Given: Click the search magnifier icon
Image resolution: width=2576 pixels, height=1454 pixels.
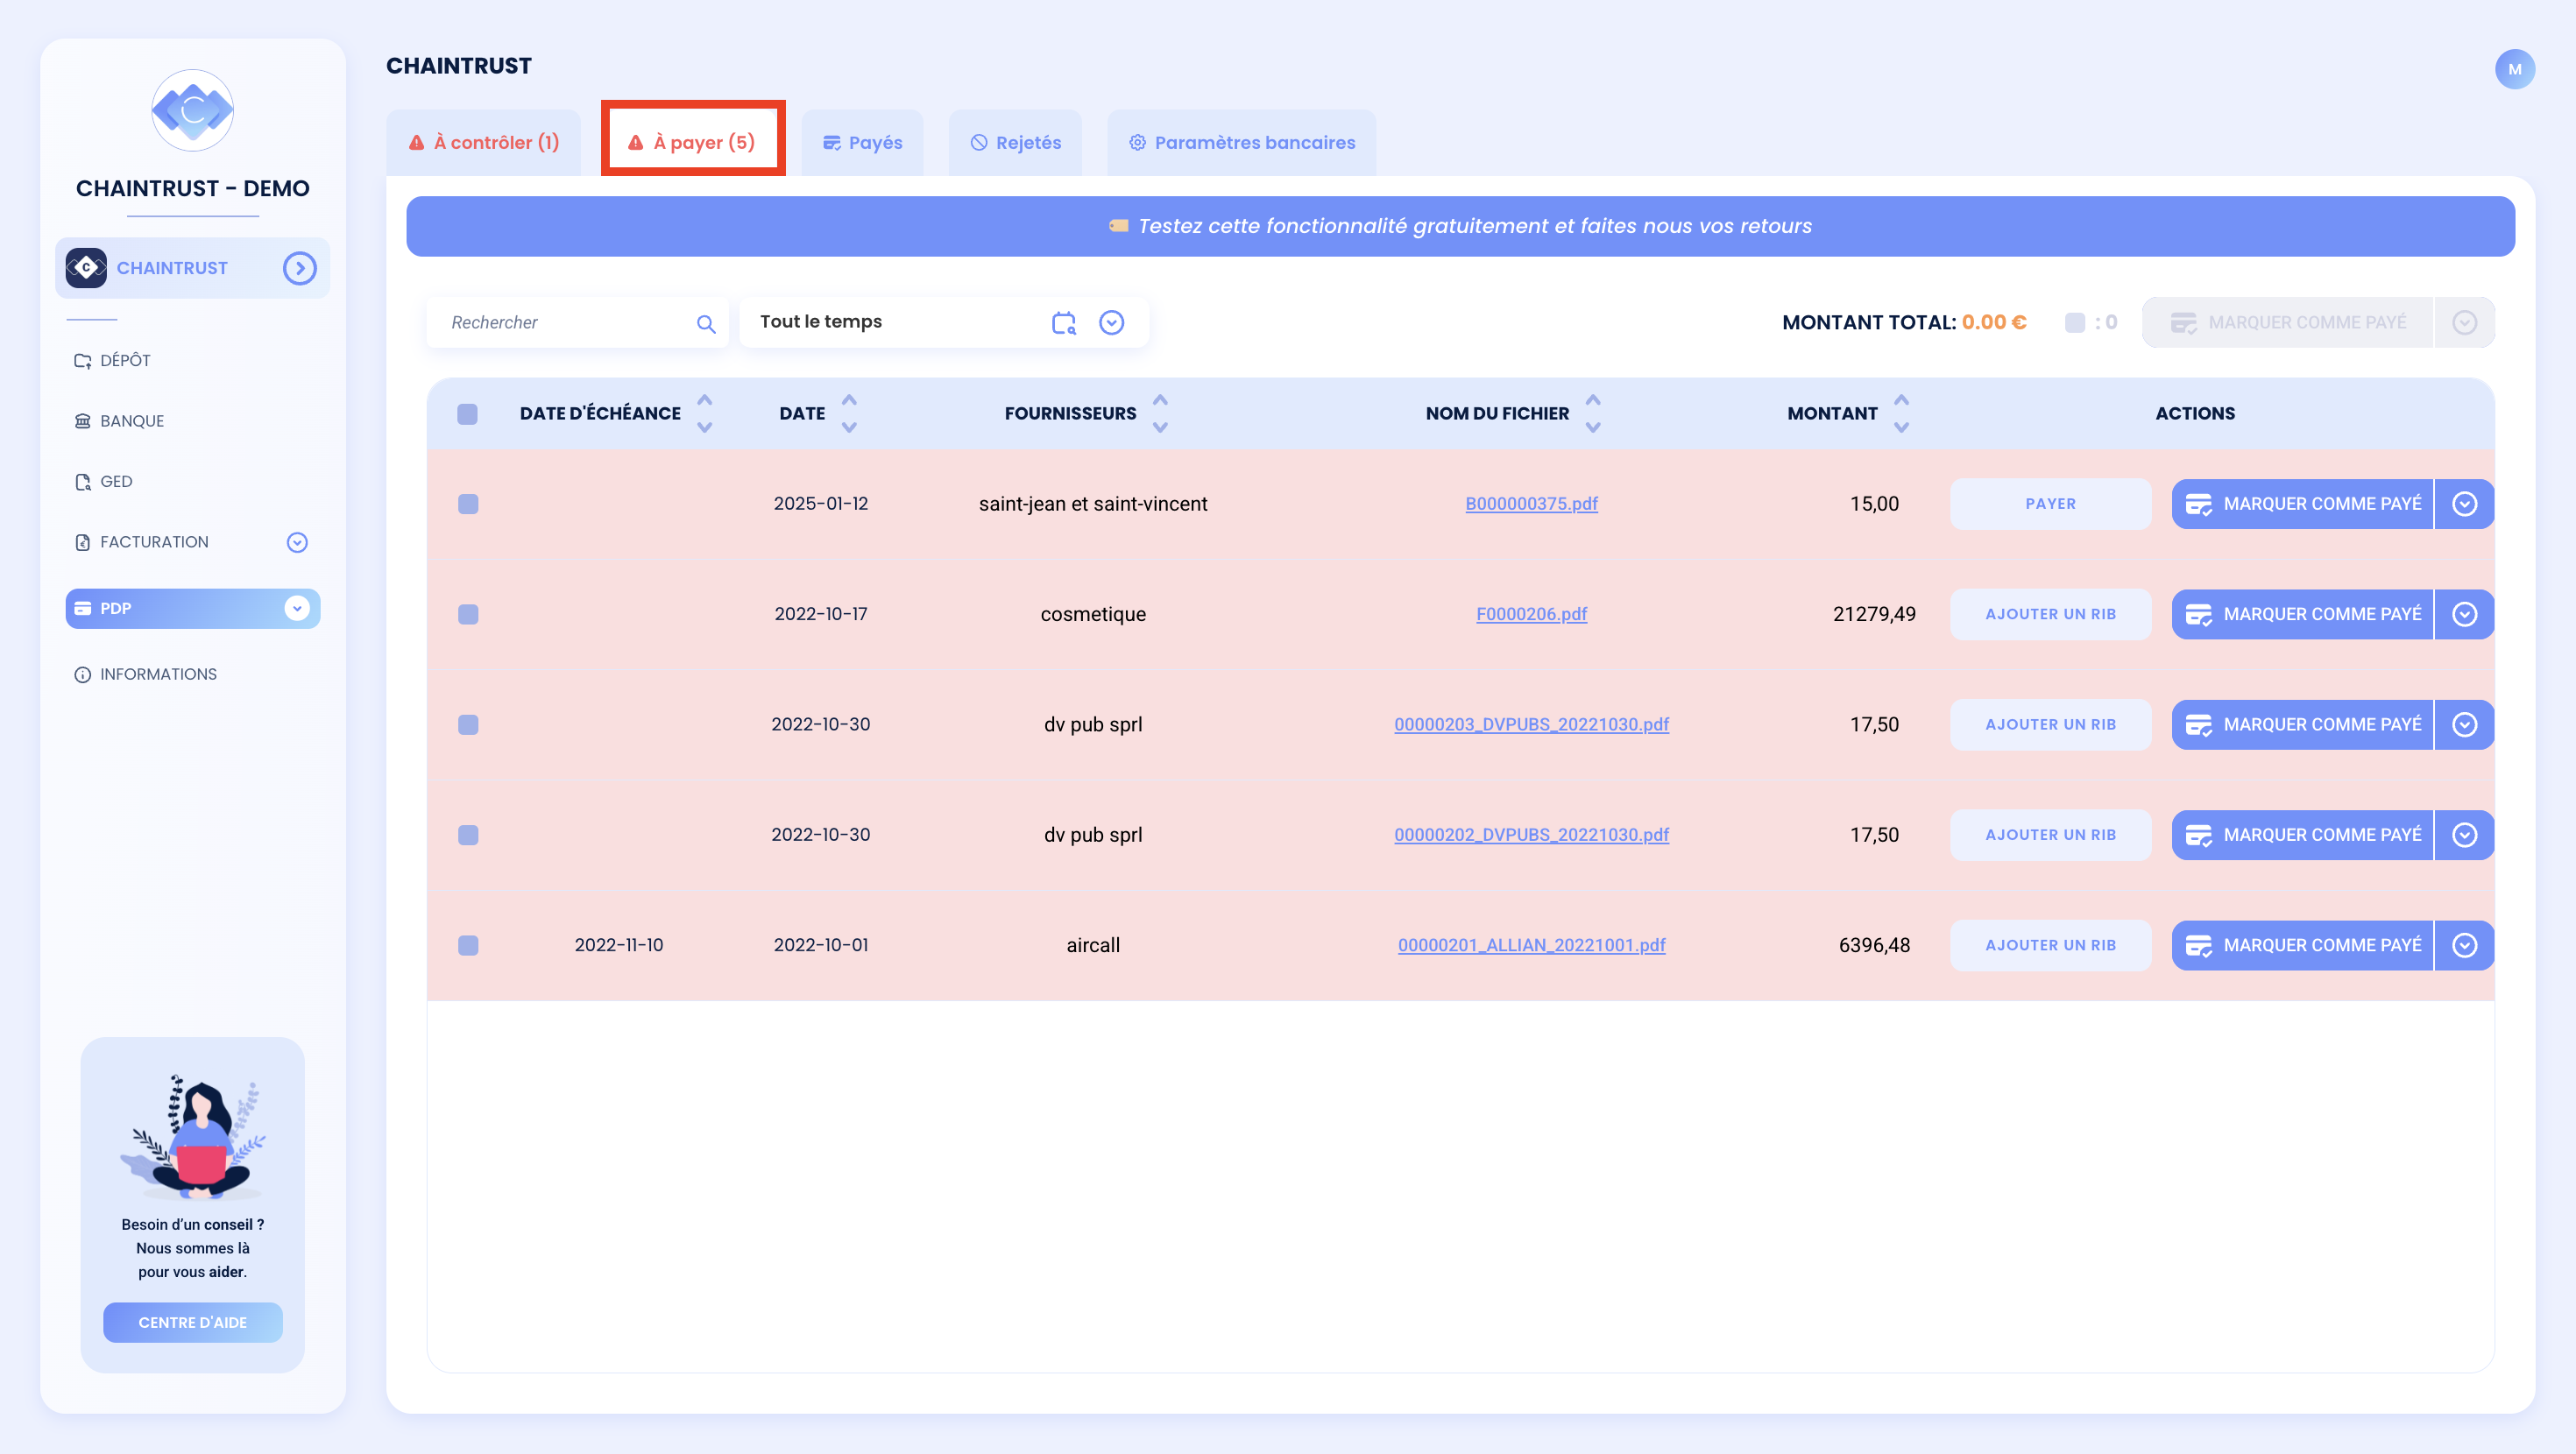Looking at the screenshot, I should coord(706,323).
